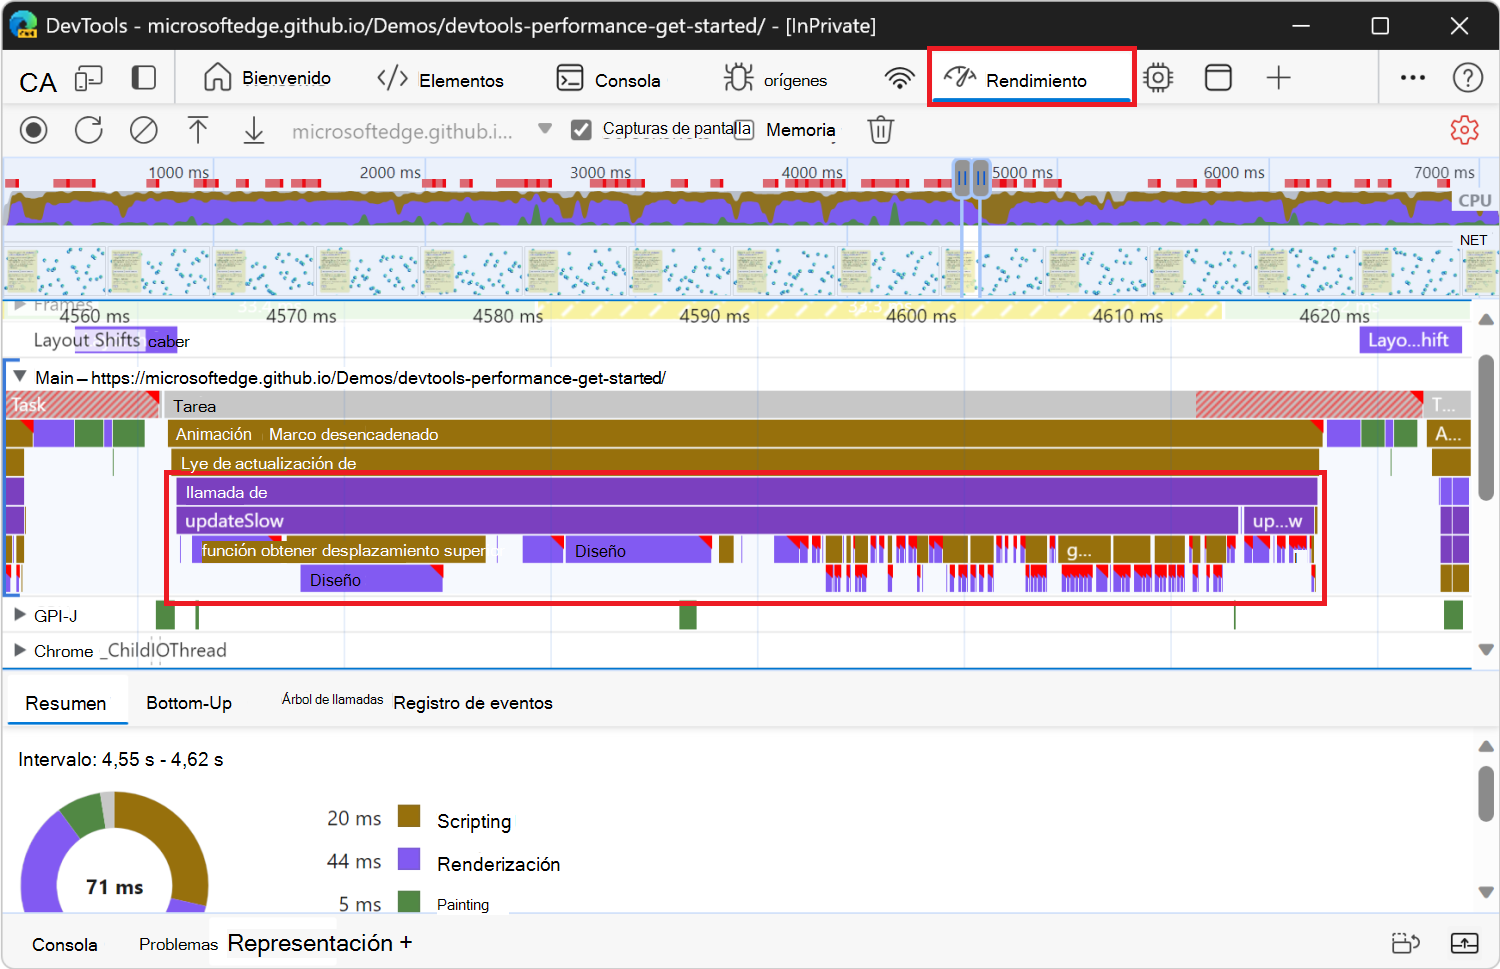
Task: Start recording with the Record button
Action: 34,130
